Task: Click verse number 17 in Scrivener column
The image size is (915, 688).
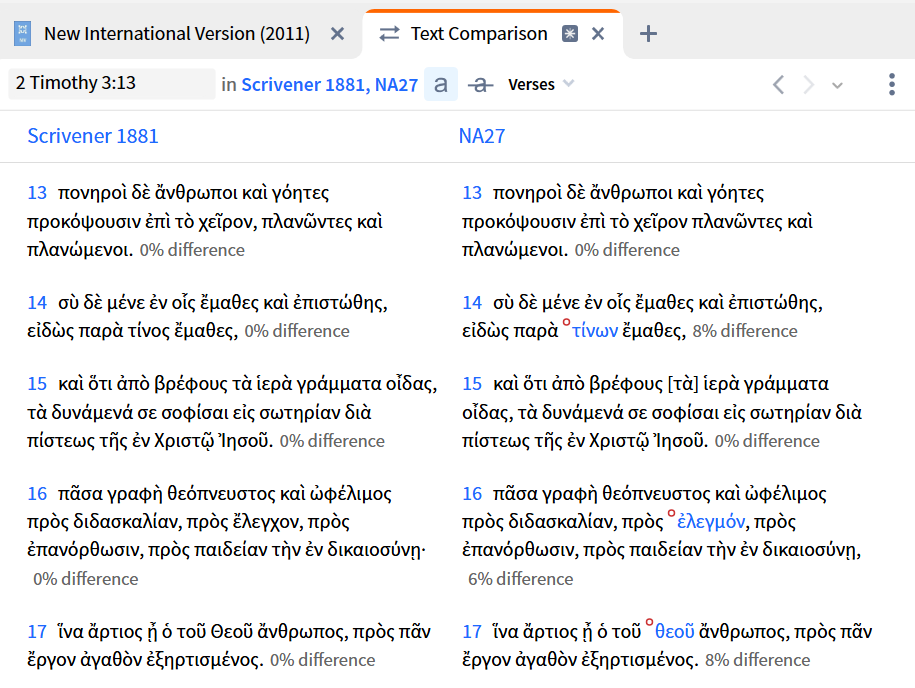Action: (x=37, y=631)
